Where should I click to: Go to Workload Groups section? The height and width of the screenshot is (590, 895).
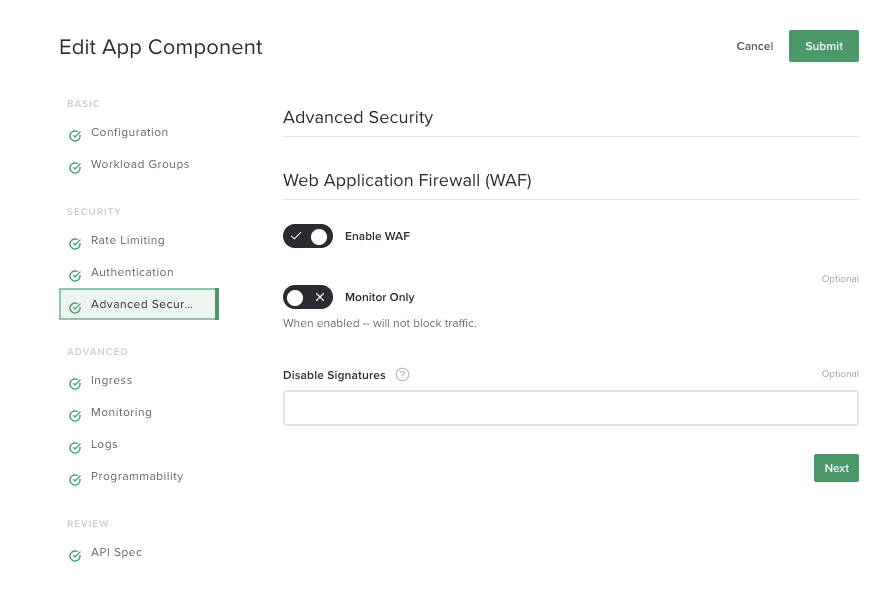(x=139, y=165)
